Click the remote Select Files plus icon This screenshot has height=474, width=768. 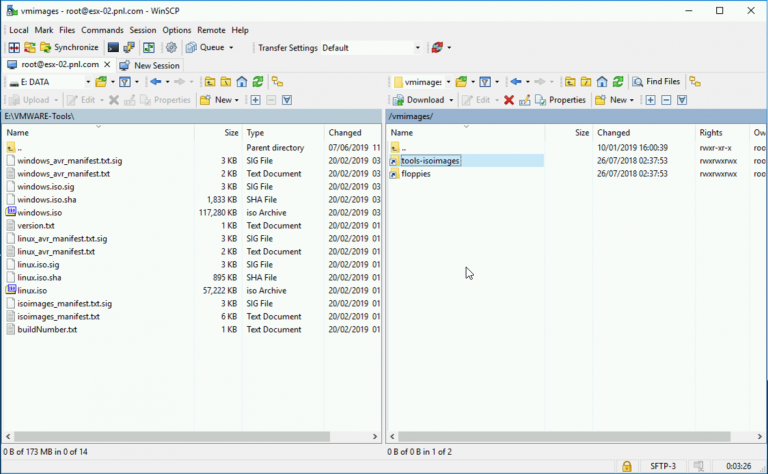tap(650, 100)
